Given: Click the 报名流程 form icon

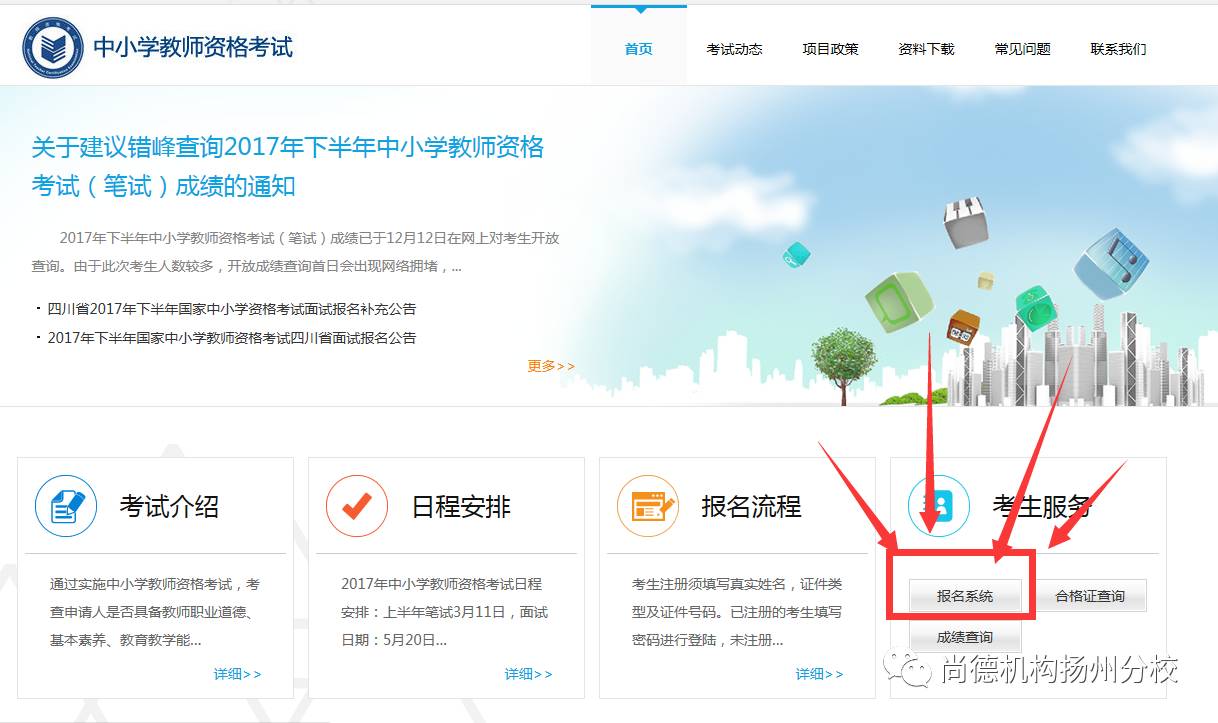Looking at the screenshot, I should (x=648, y=506).
